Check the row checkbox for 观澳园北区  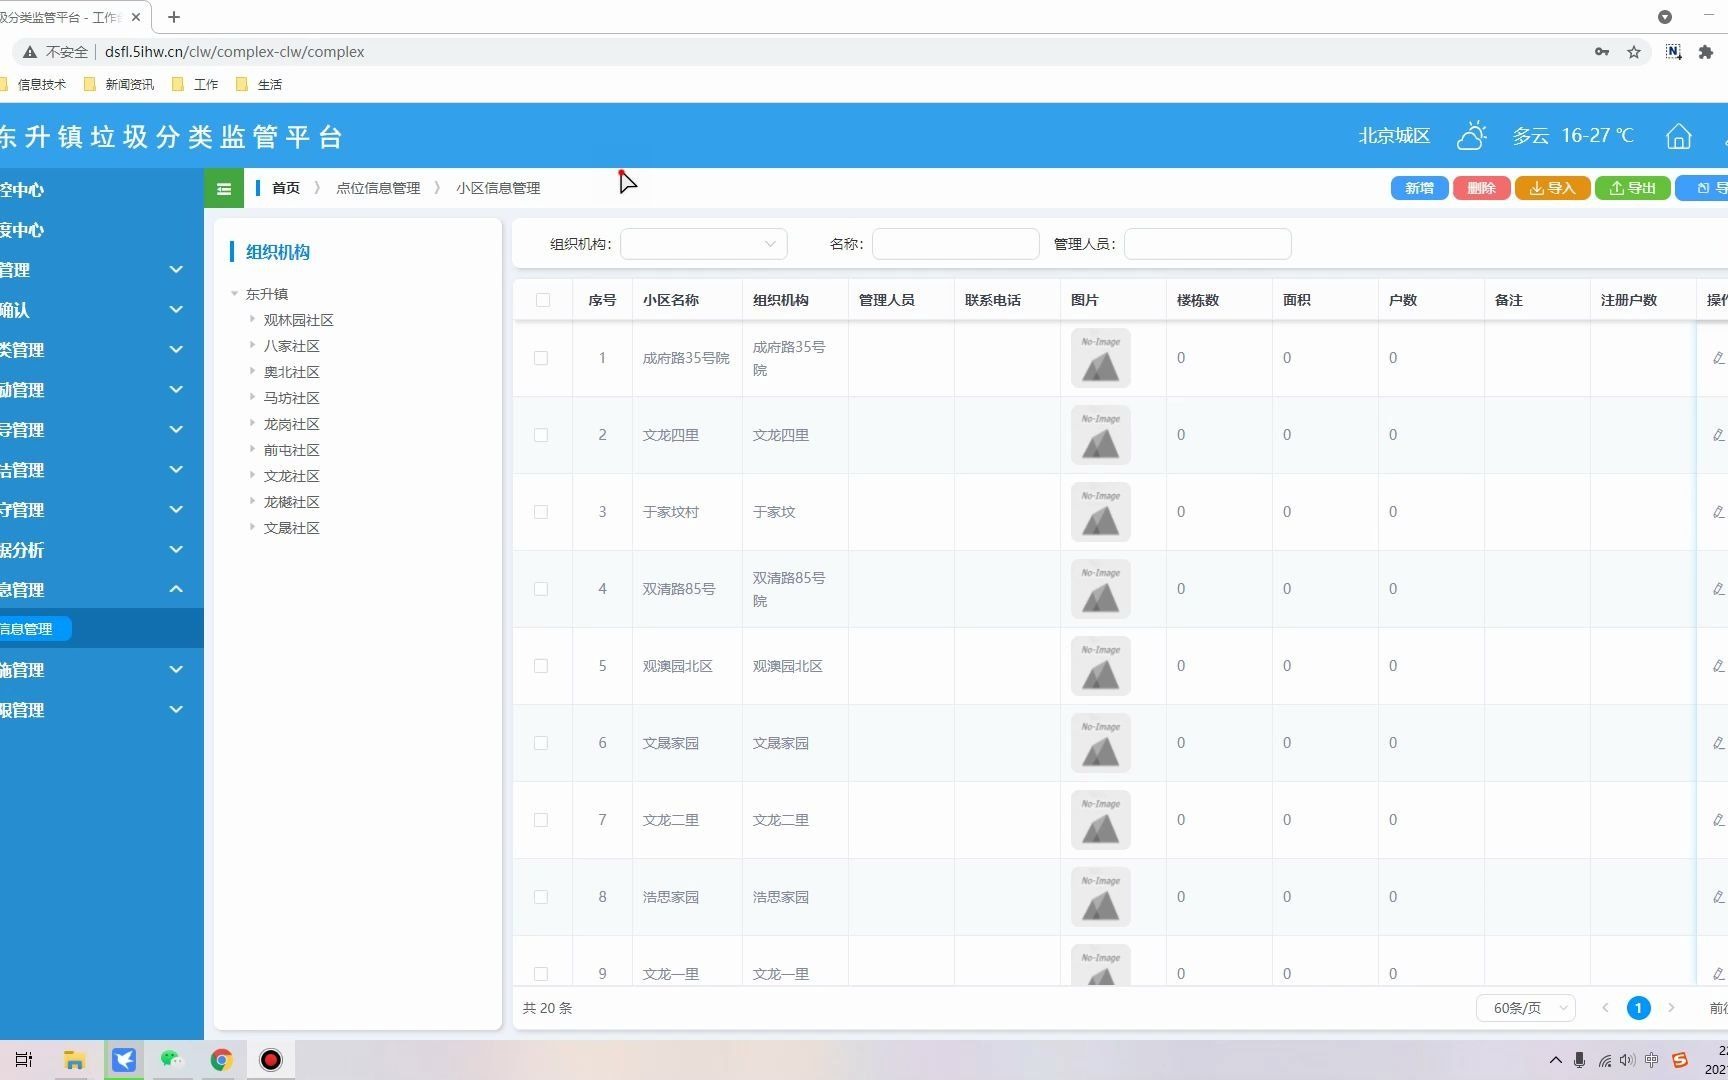coord(541,666)
